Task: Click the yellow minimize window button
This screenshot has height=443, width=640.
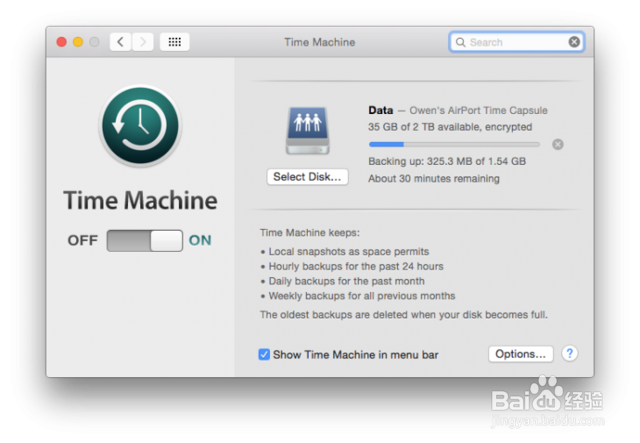Action: 78,42
